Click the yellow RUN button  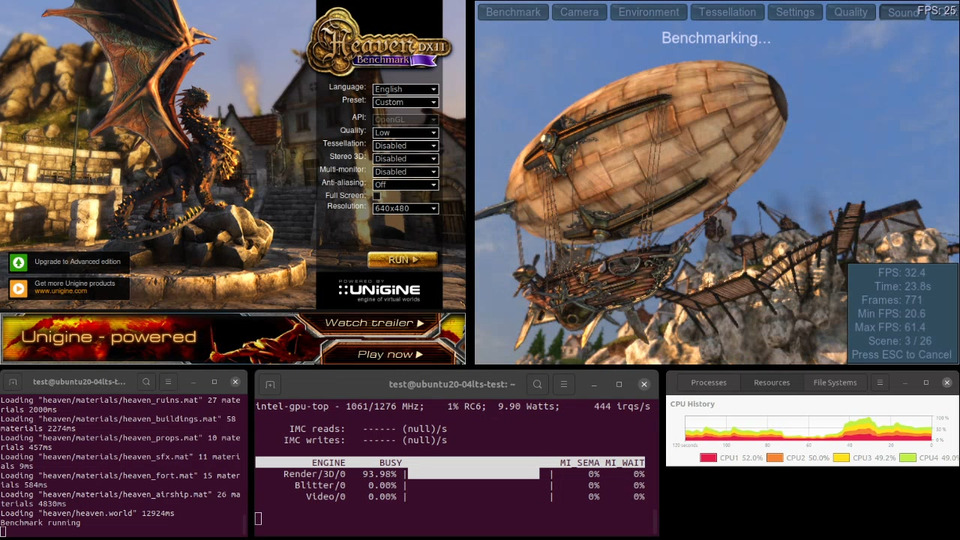pyautogui.click(x=402, y=260)
